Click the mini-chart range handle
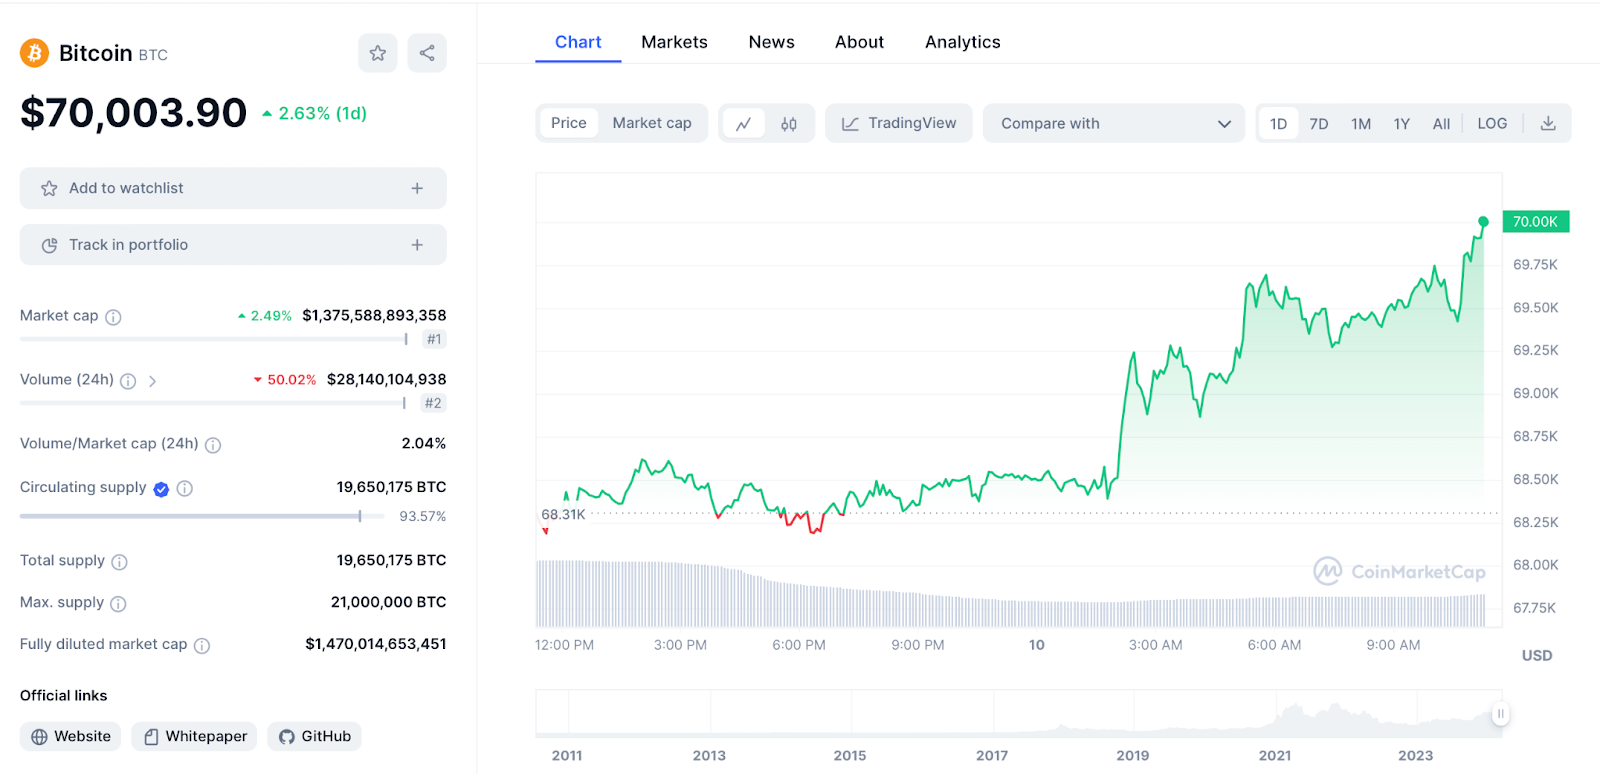 (x=1500, y=714)
